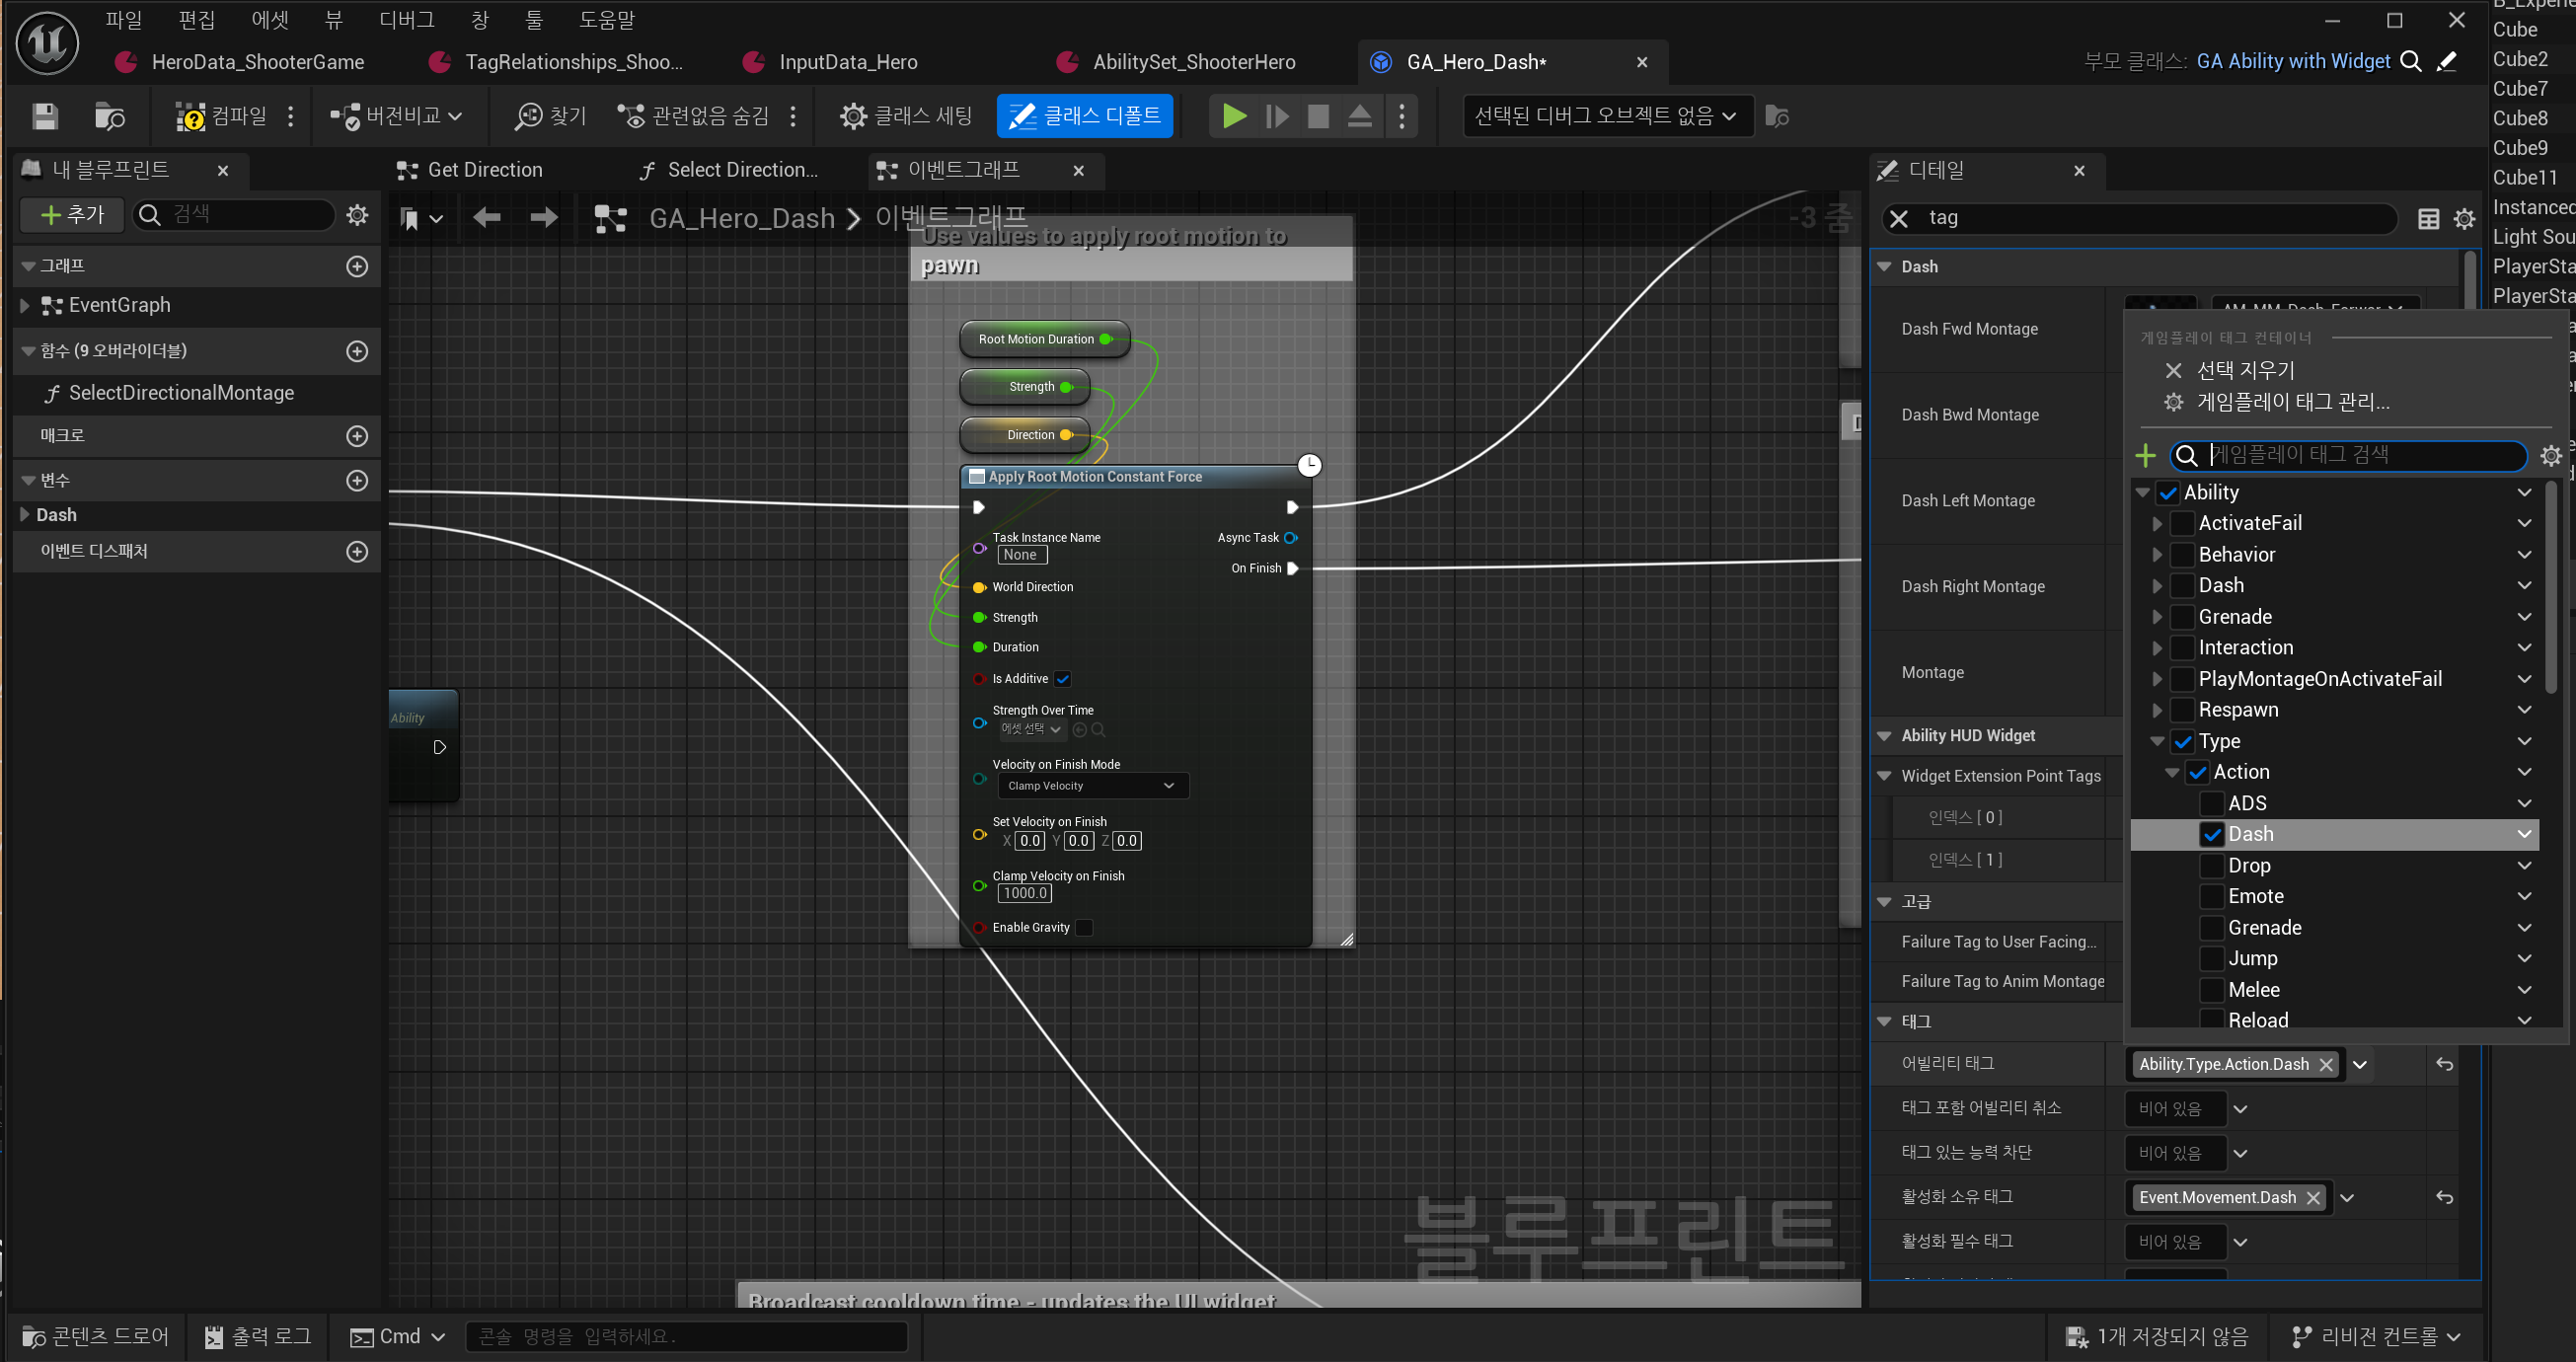Click the eject button in play controls
Screen dimensions: 2576x1362
point(1359,116)
